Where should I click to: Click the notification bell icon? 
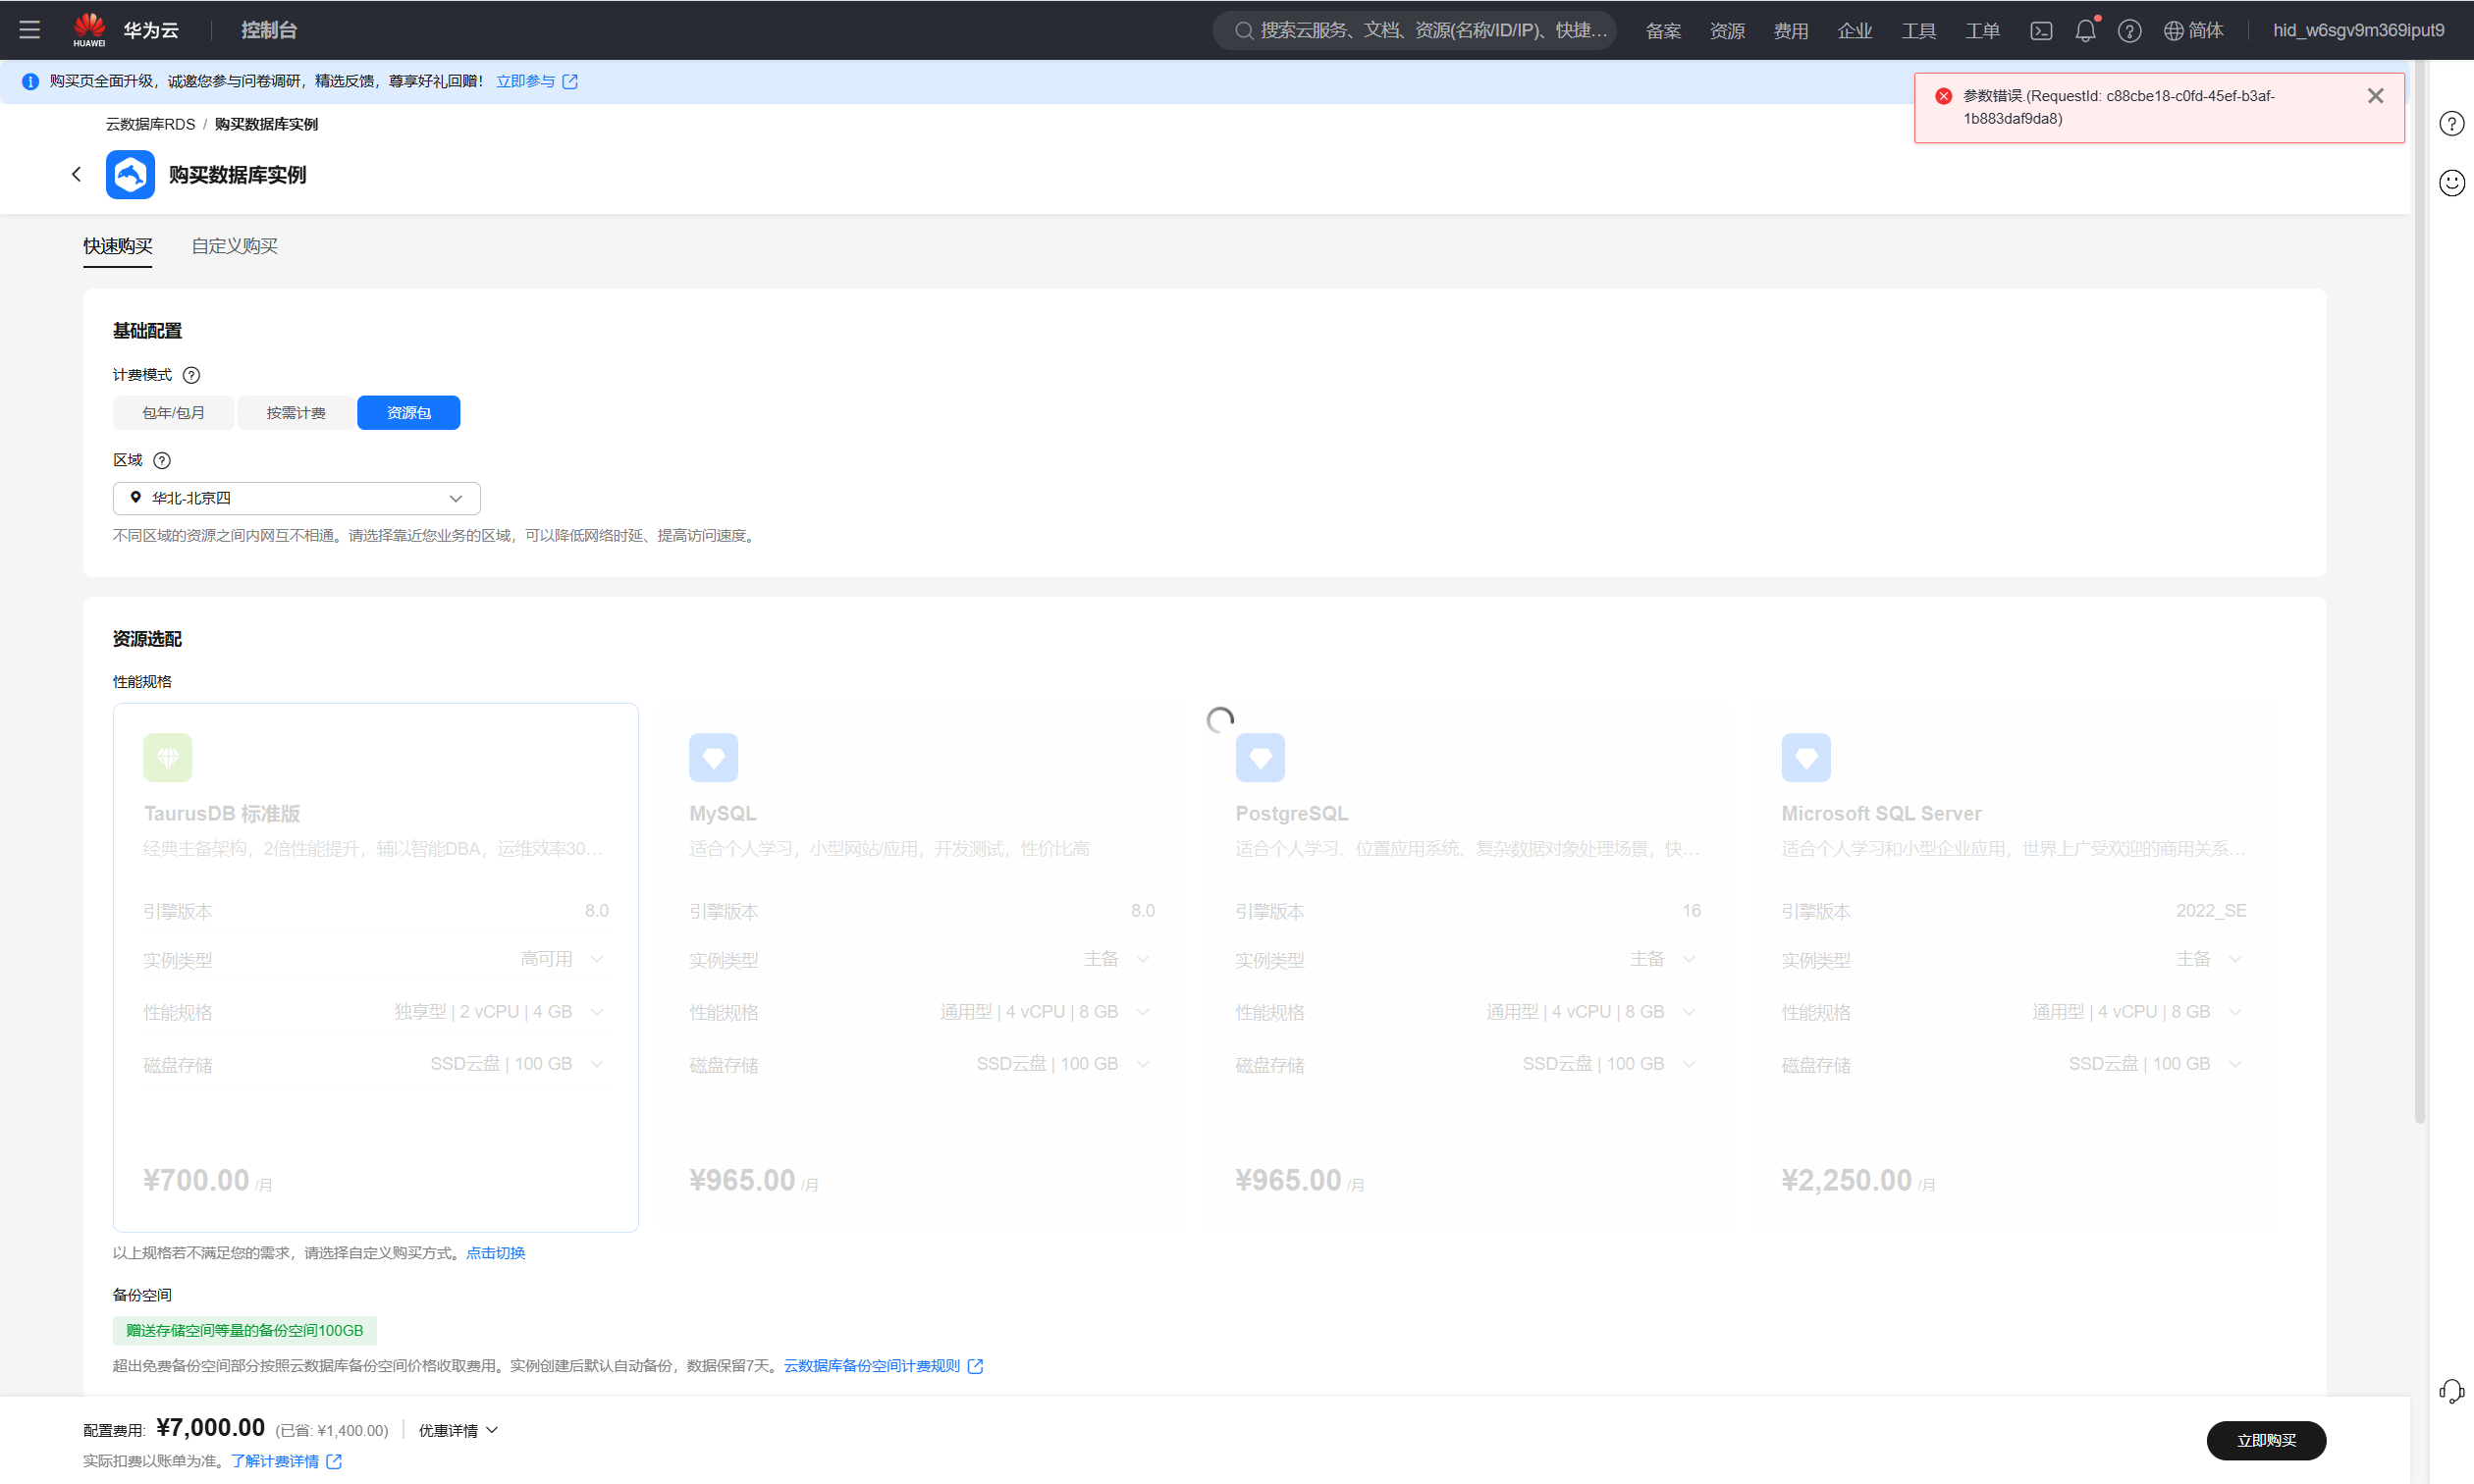pyautogui.click(x=2085, y=31)
